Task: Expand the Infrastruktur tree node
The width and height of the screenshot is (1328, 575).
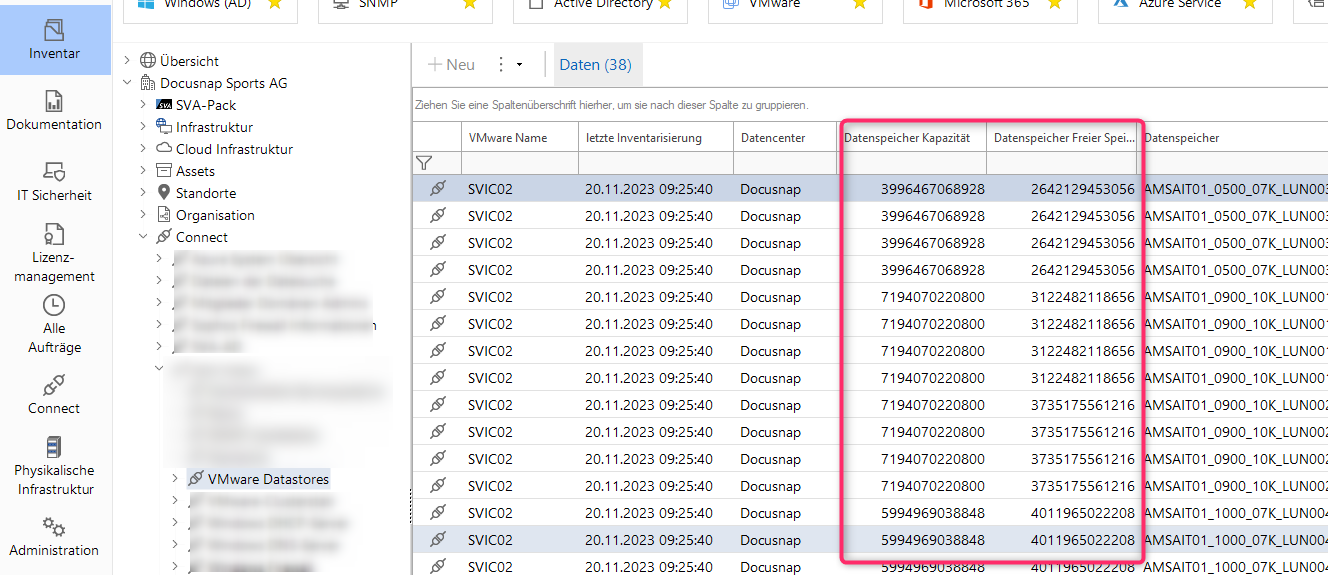Action: tap(143, 127)
